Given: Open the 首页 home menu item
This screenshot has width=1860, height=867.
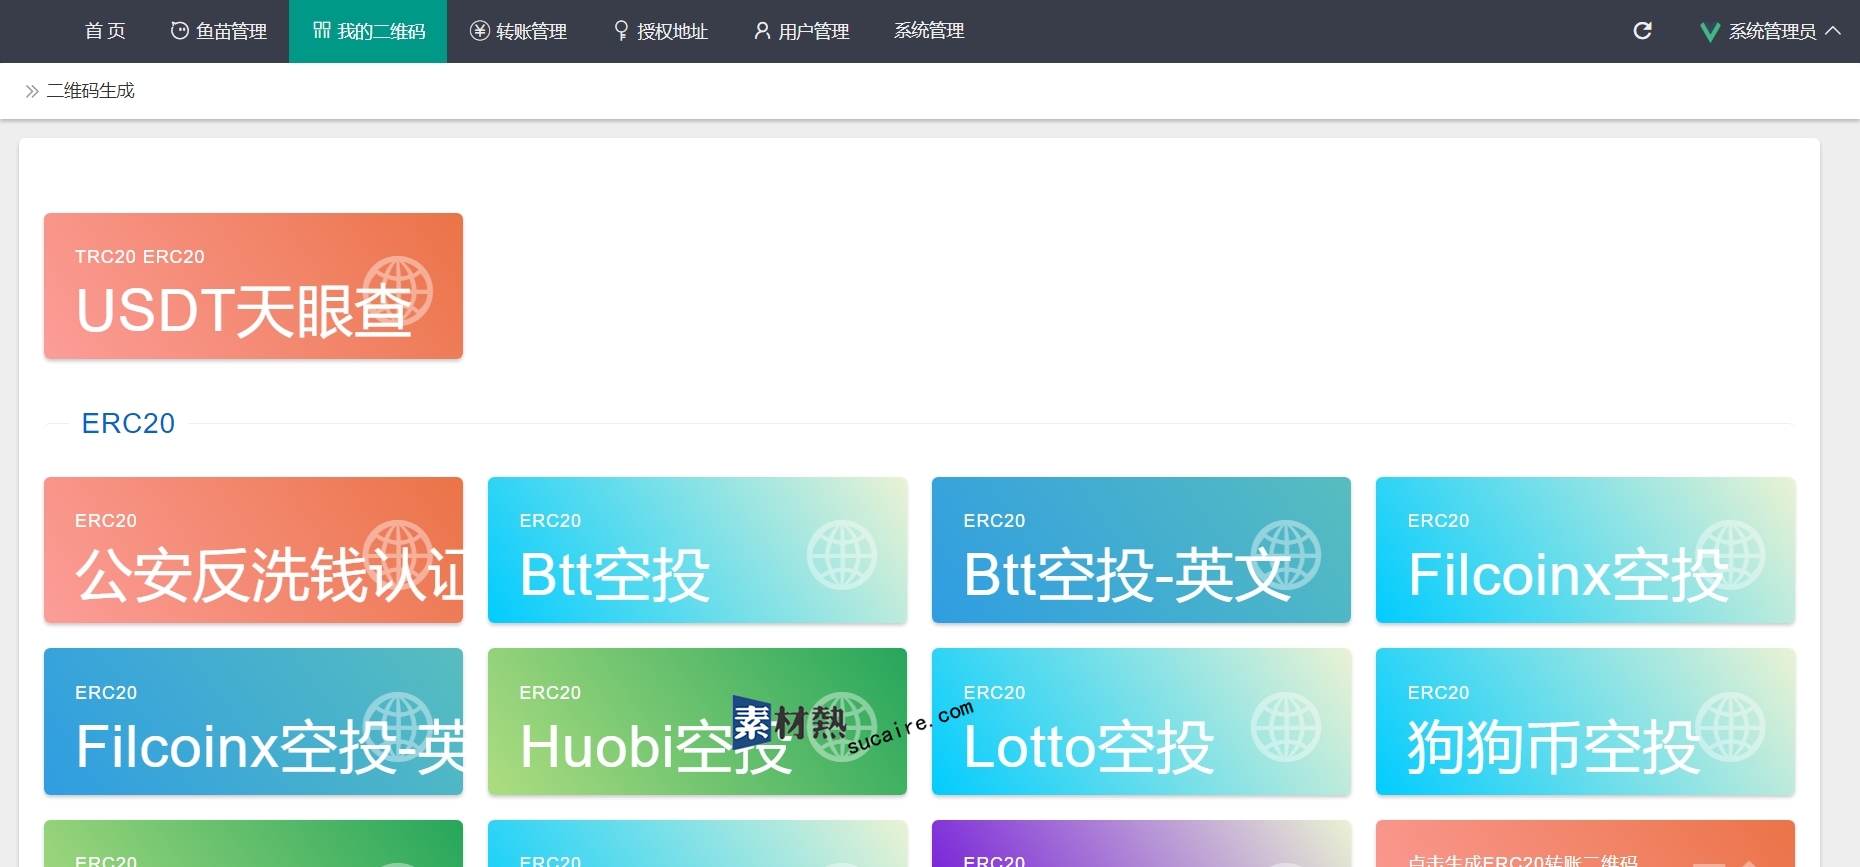Looking at the screenshot, I should (x=105, y=31).
